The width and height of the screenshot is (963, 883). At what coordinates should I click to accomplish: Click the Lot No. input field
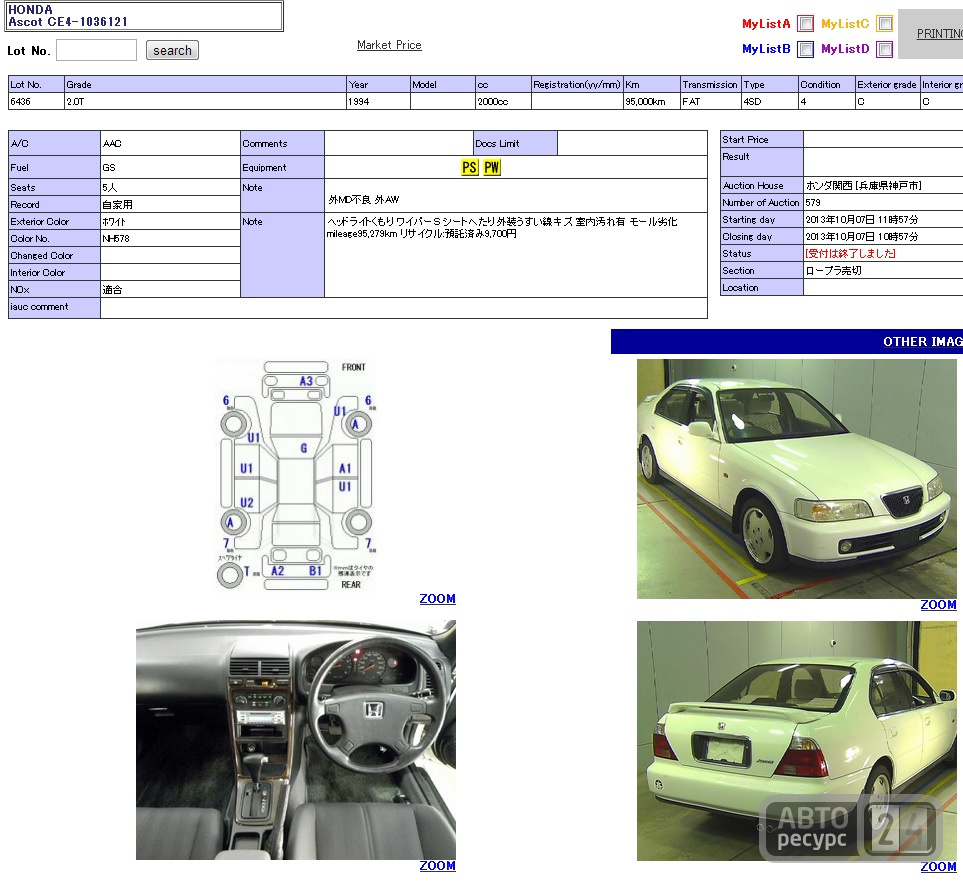point(96,50)
